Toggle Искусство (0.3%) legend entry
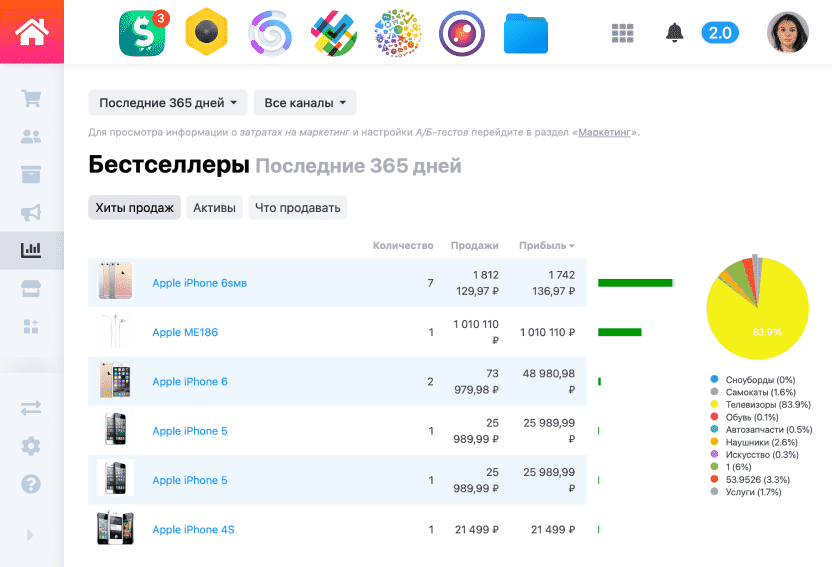Viewport: 833px width, 567px height. pyautogui.click(x=754, y=454)
